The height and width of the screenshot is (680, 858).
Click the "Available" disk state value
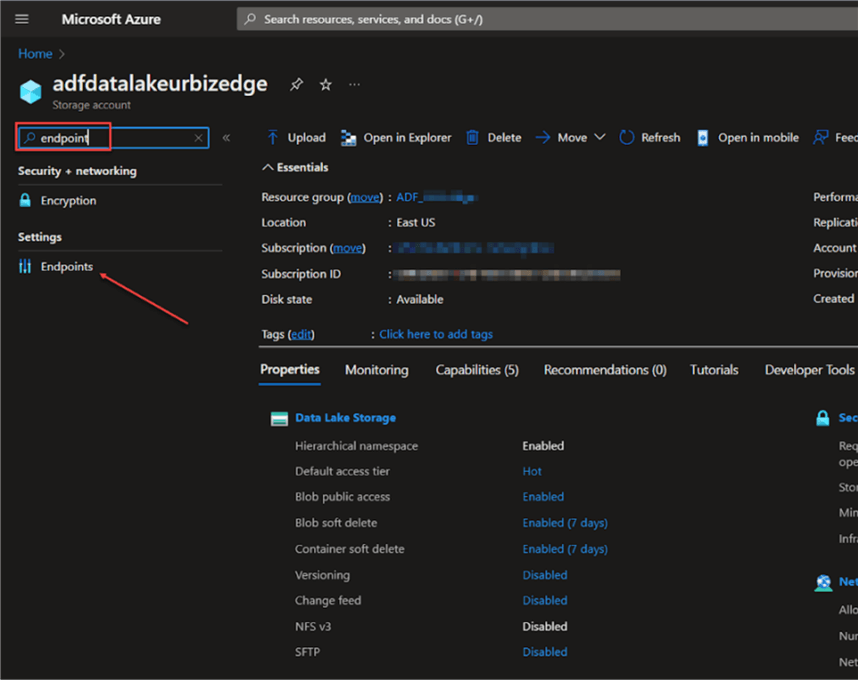[420, 300]
